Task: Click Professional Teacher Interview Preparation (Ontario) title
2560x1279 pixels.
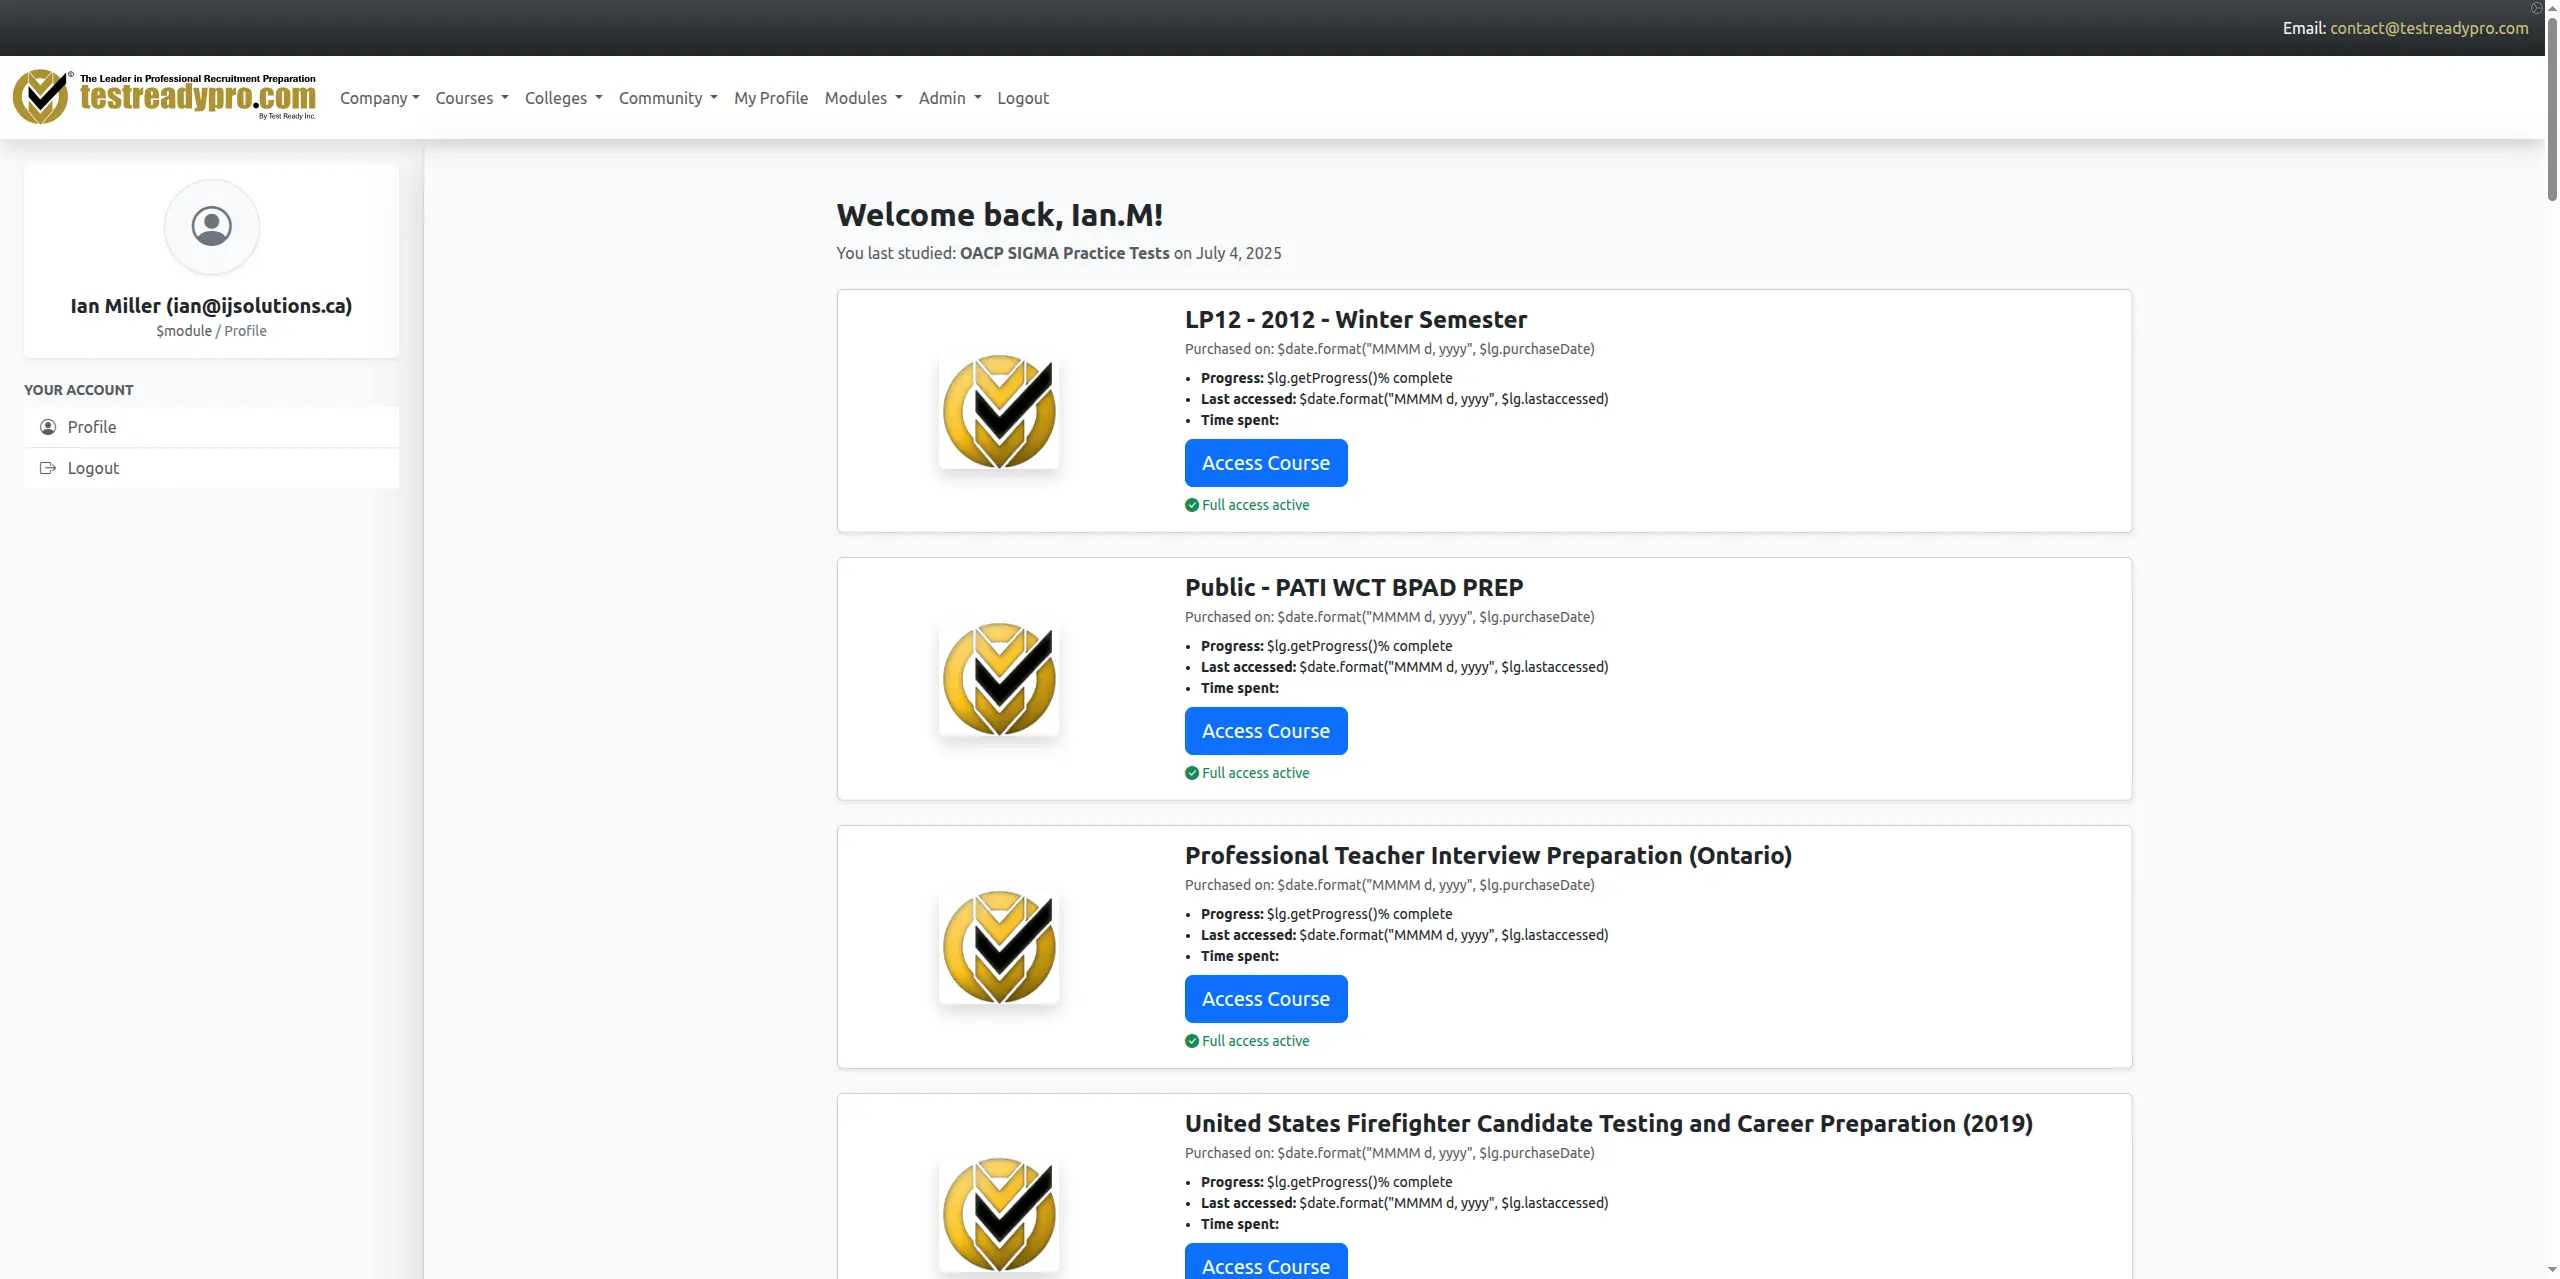Action: [x=1488, y=856]
